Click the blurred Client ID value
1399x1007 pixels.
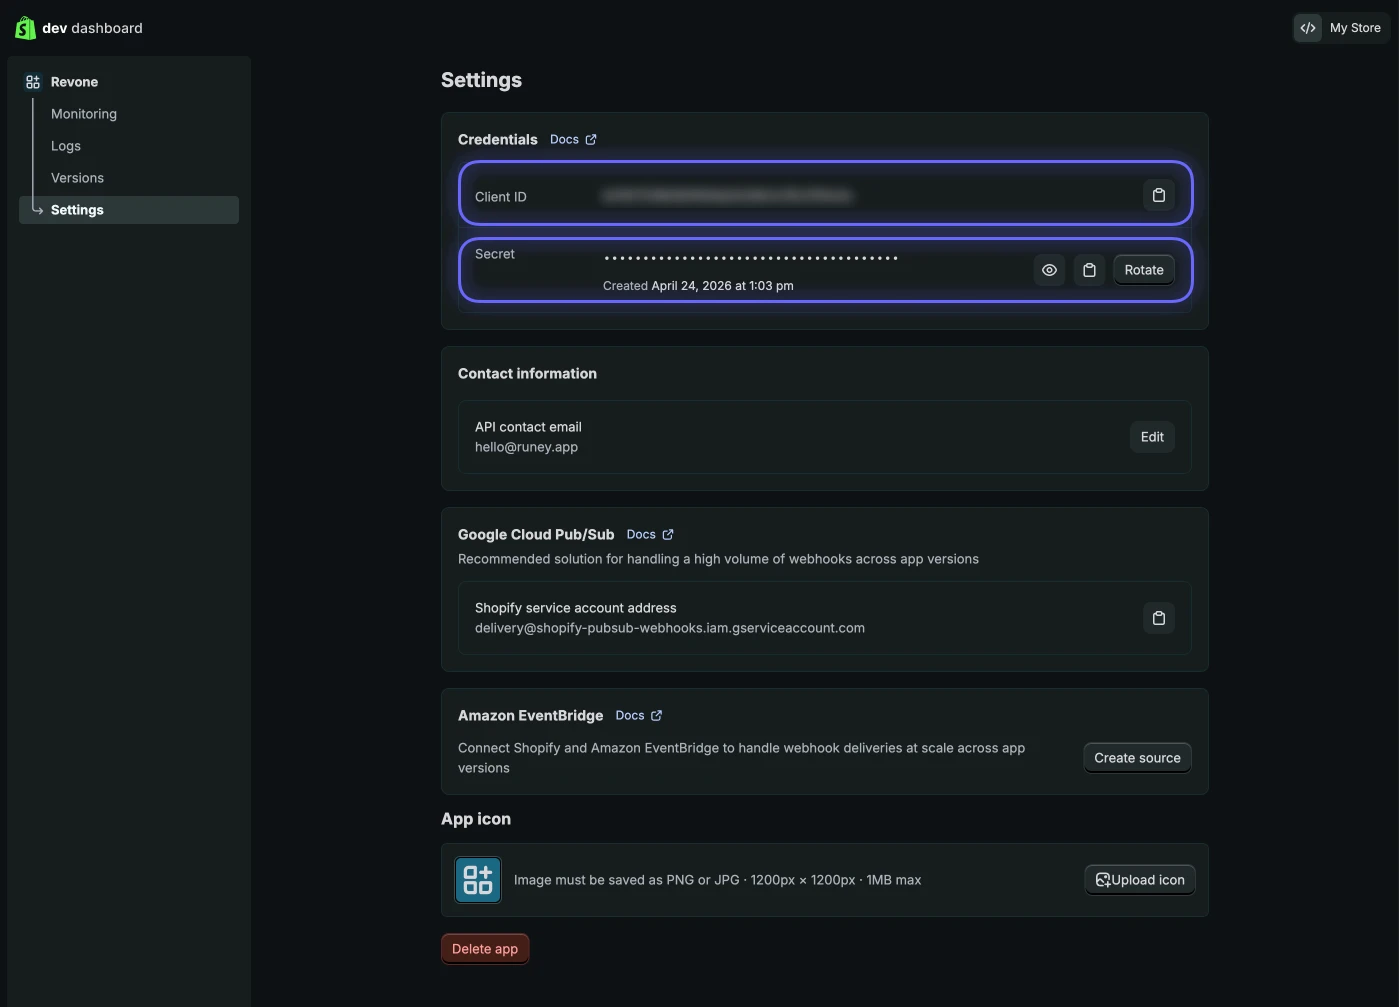727,196
